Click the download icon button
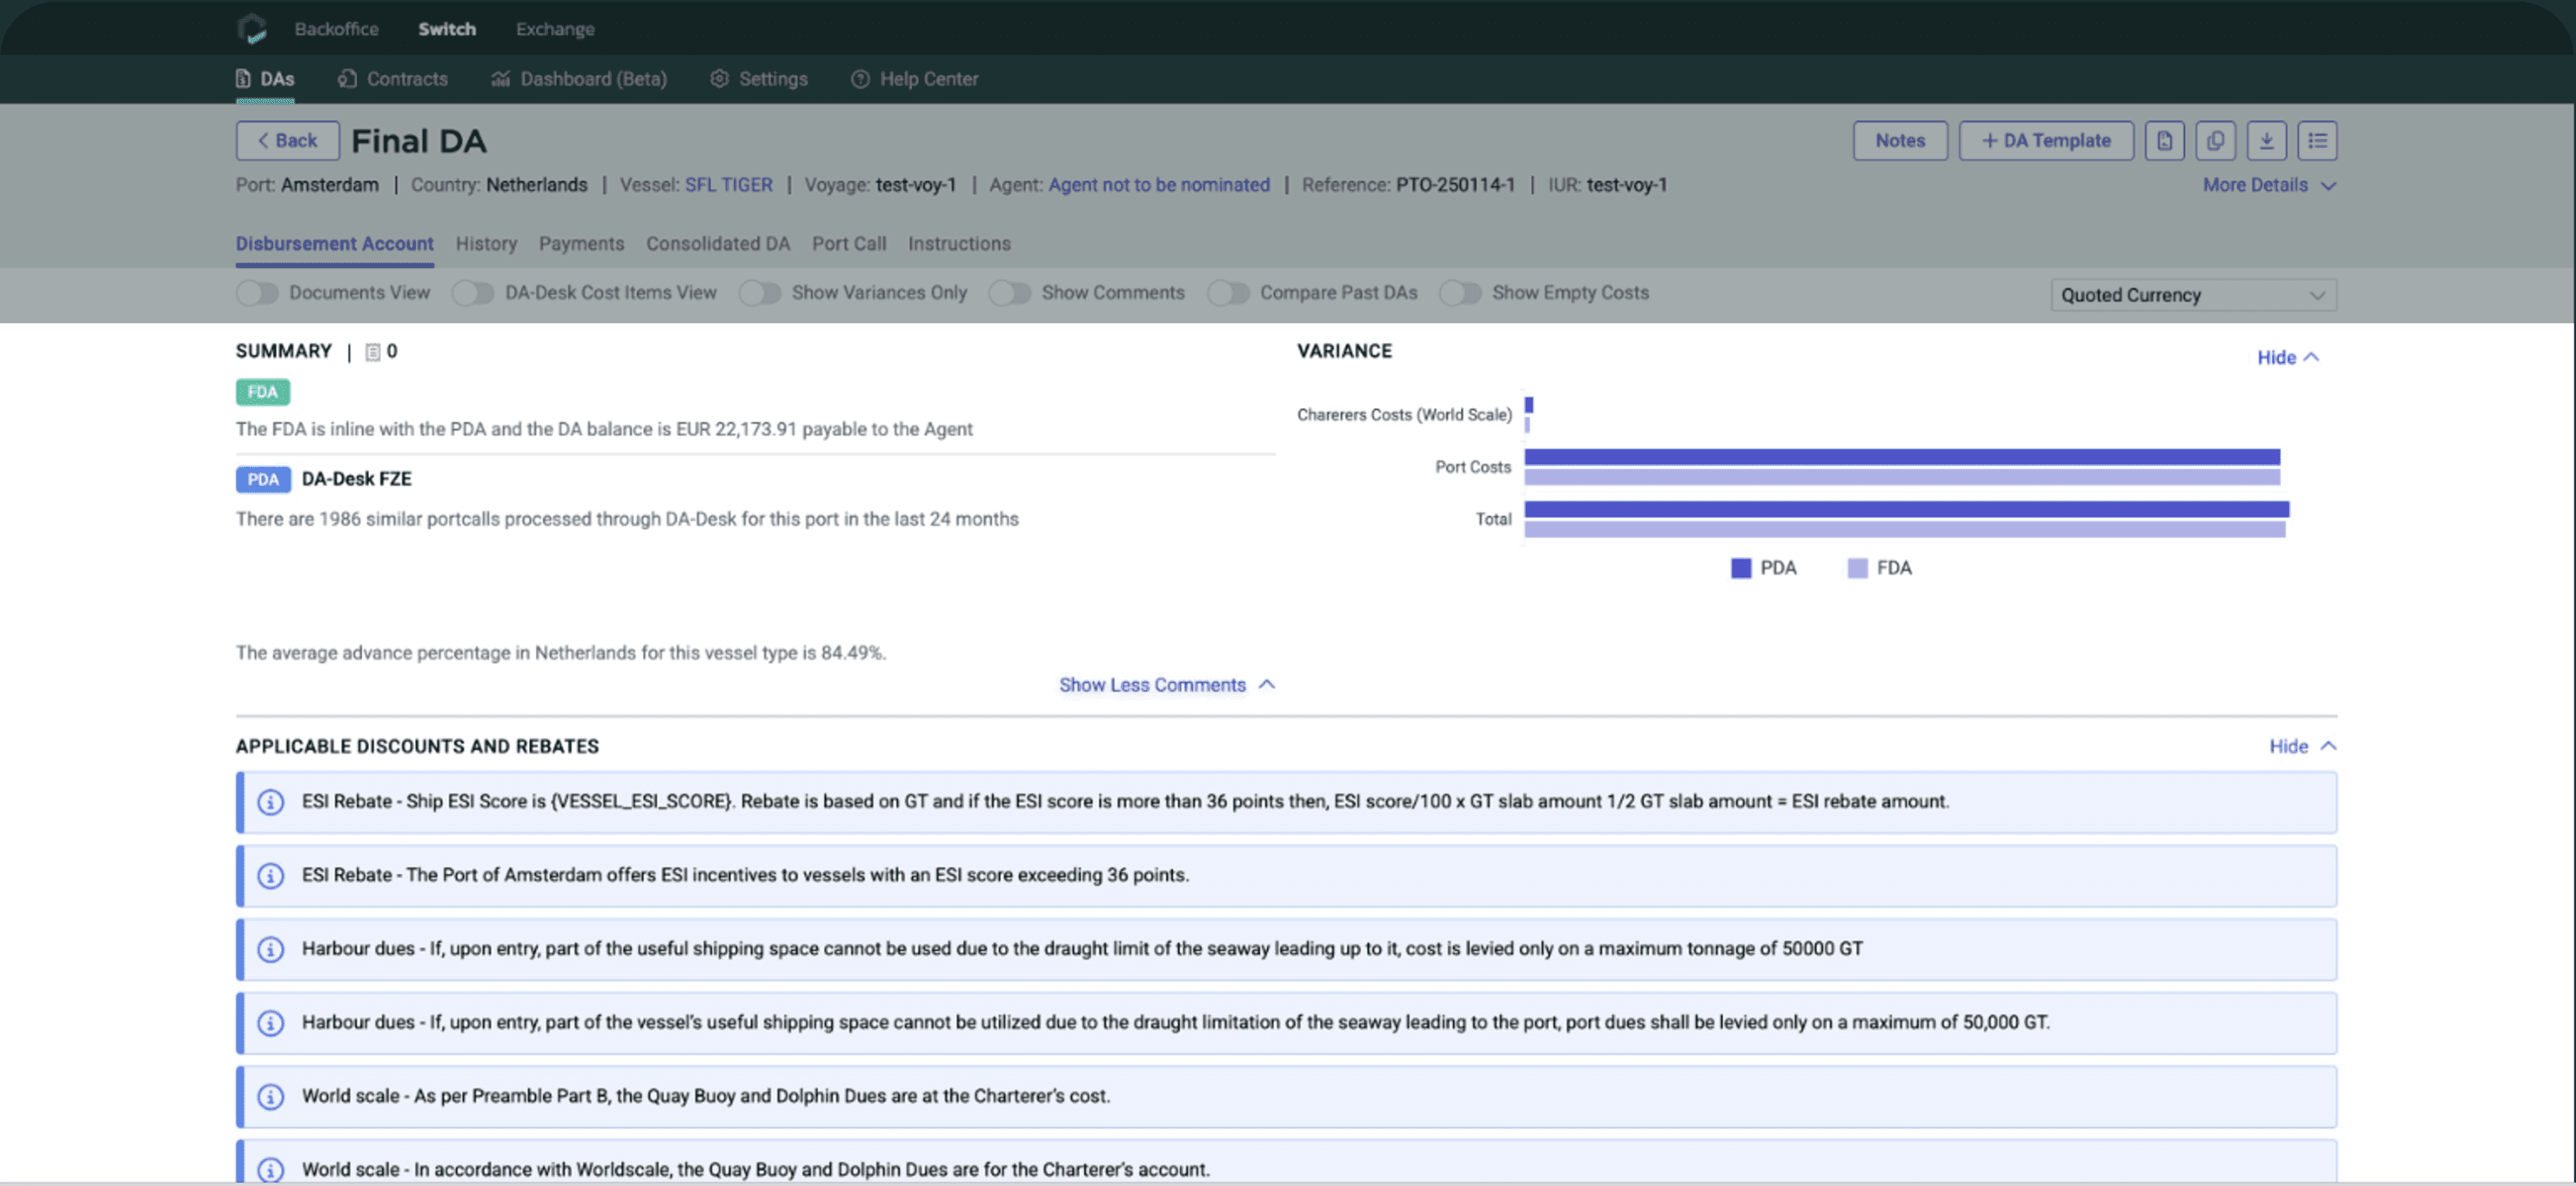2576x1186 pixels. [2266, 141]
